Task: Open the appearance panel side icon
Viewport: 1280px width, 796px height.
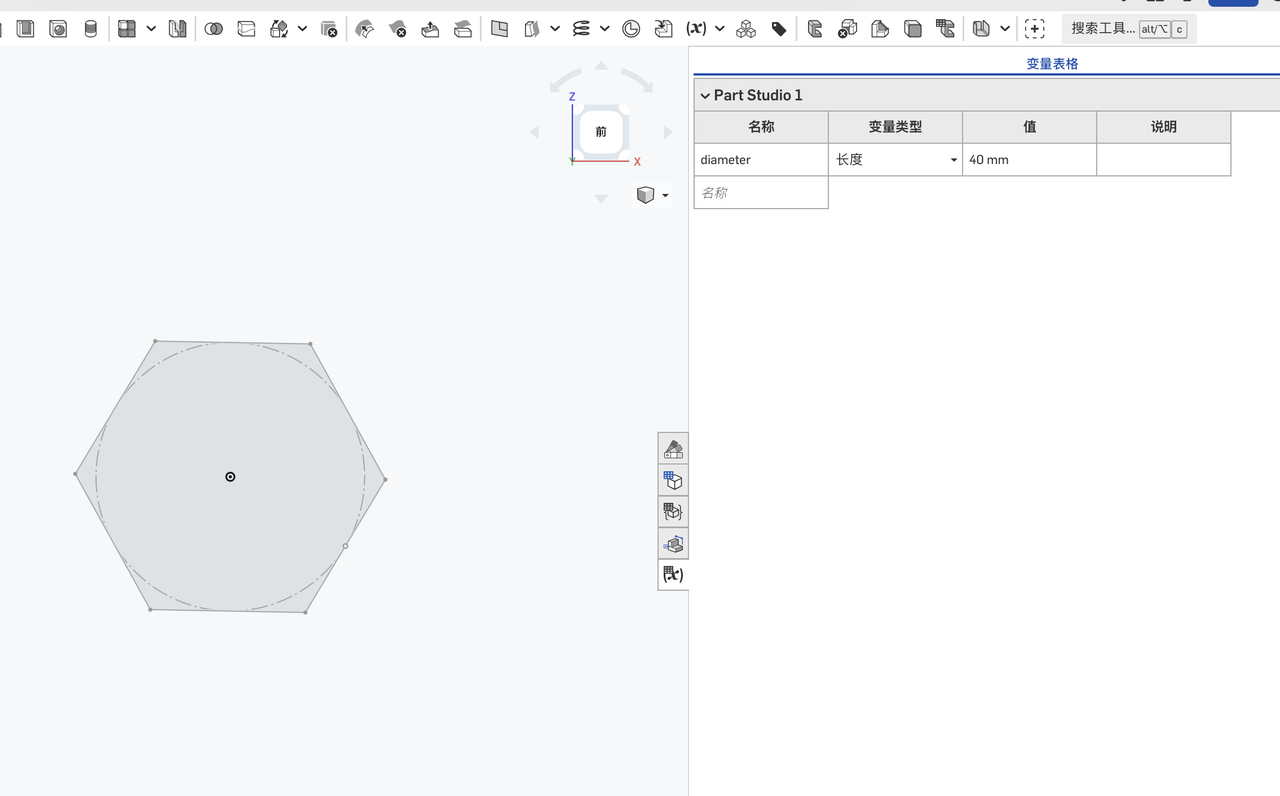Action: pyautogui.click(x=673, y=449)
